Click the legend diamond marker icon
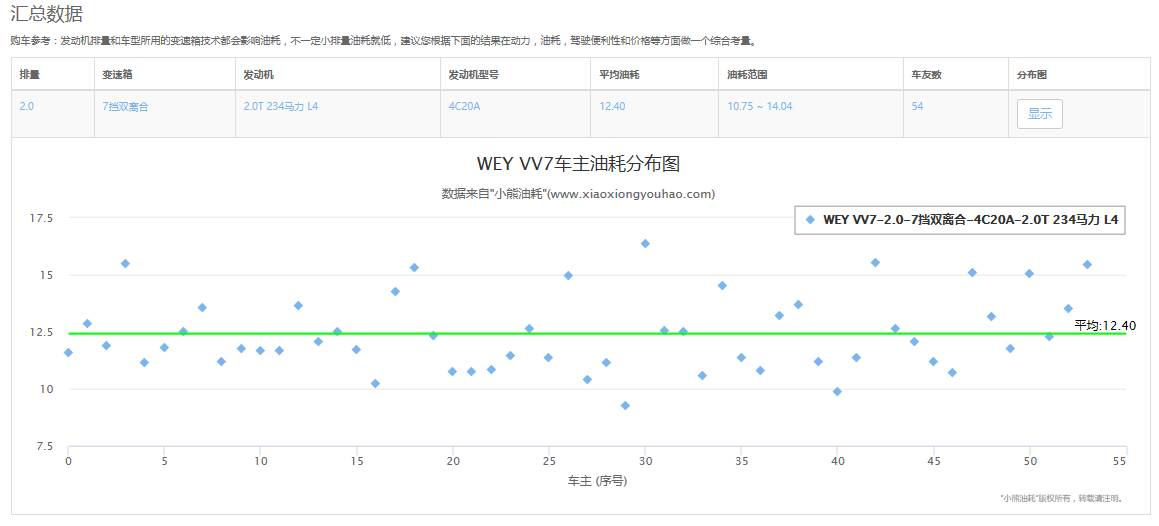 pos(810,219)
